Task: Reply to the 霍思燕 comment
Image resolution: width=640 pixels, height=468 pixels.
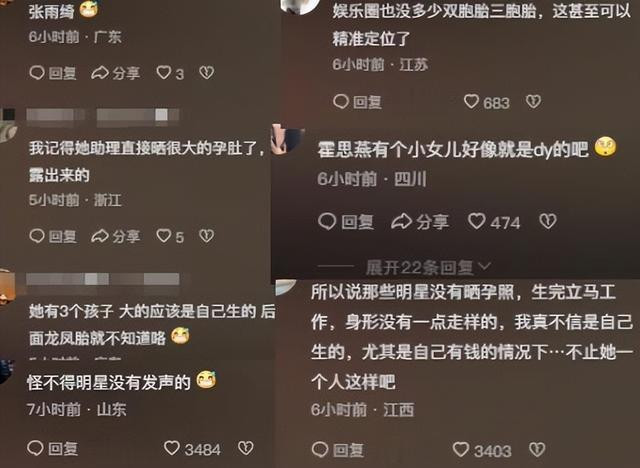Action: tap(346, 222)
